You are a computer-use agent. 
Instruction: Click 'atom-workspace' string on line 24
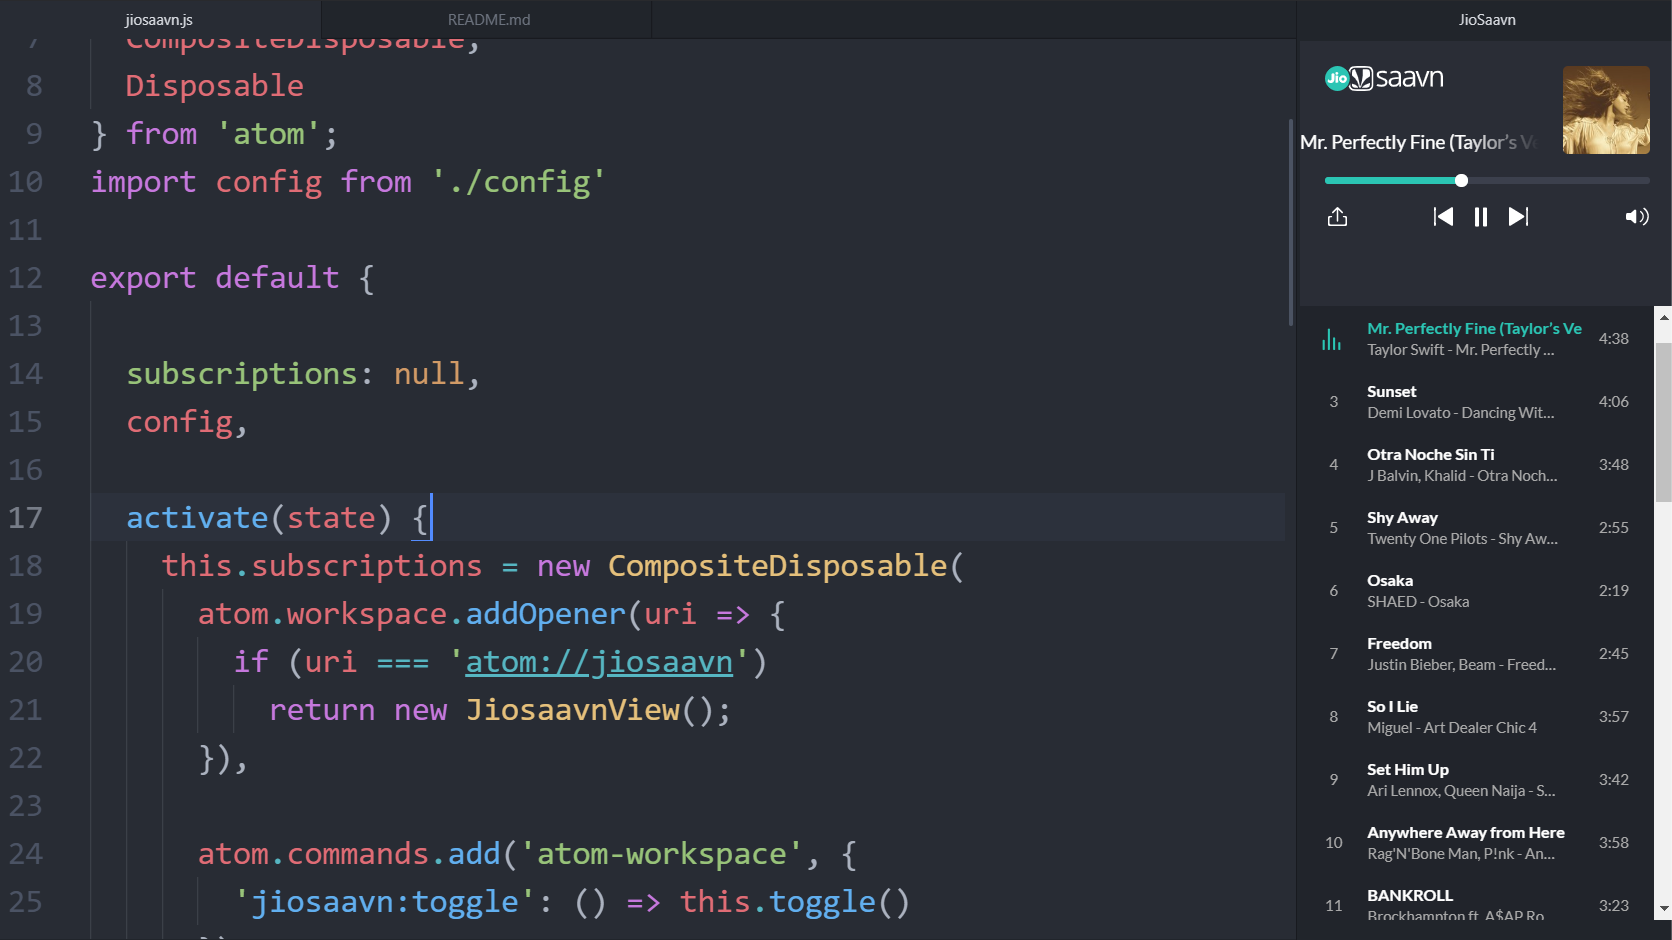(662, 854)
